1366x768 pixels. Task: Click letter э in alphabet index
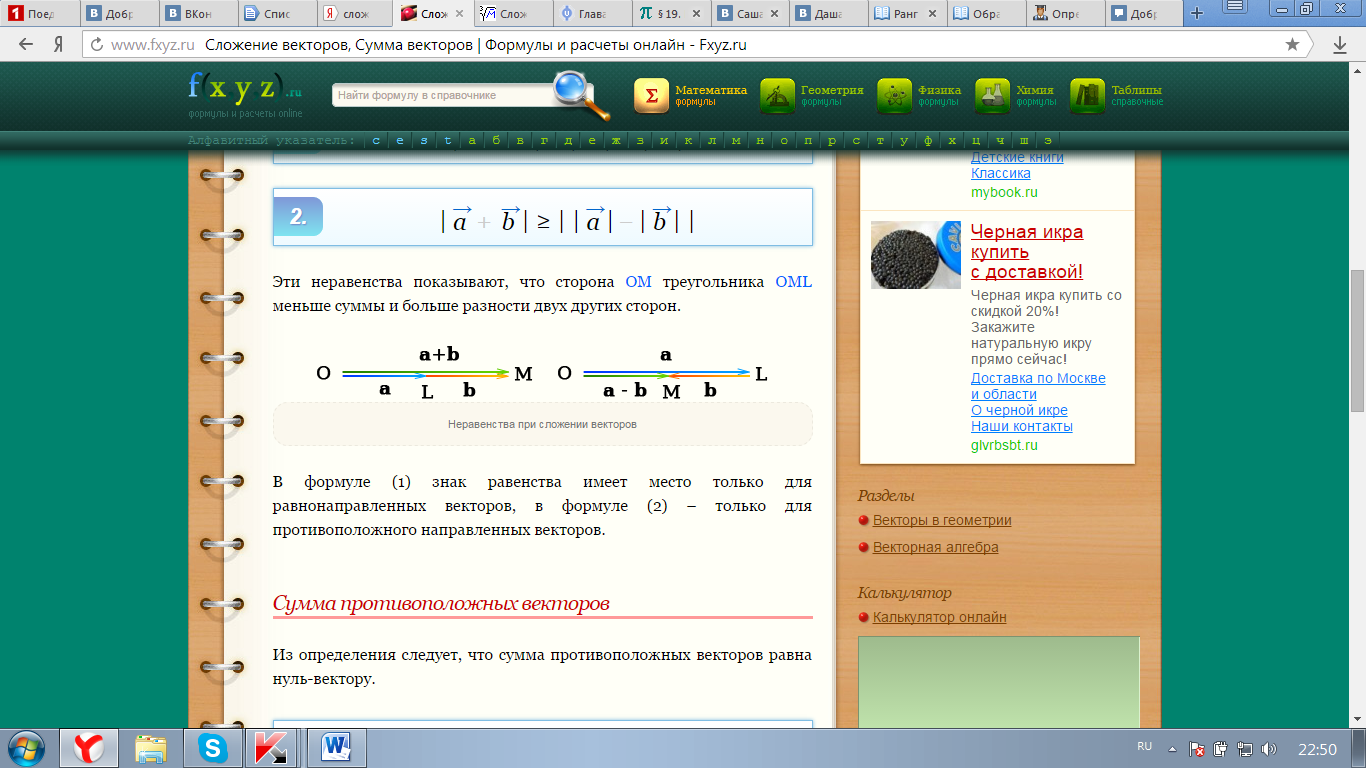click(1047, 140)
